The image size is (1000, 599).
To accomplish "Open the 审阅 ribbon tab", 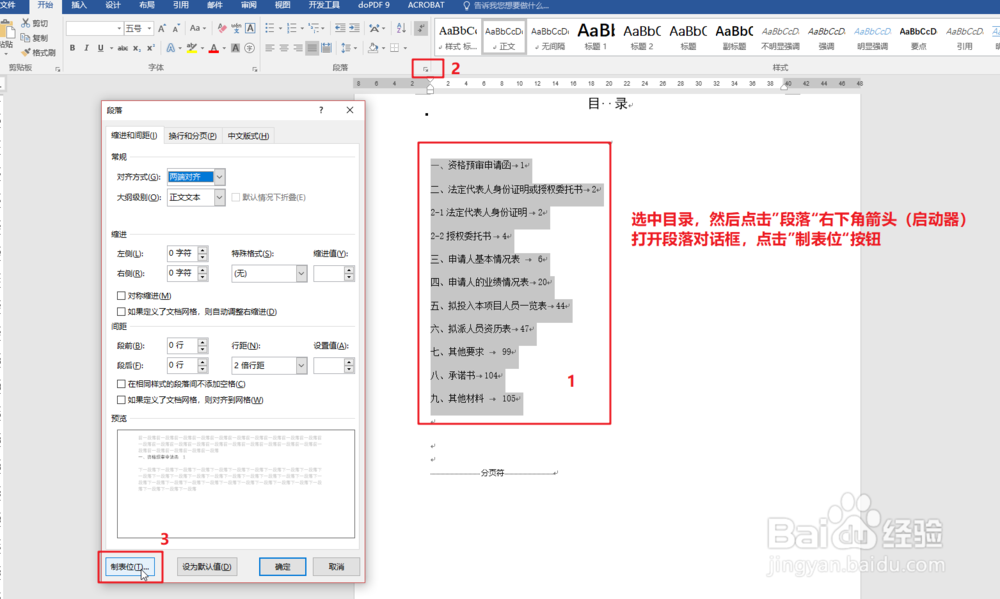I will (x=247, y=5).
